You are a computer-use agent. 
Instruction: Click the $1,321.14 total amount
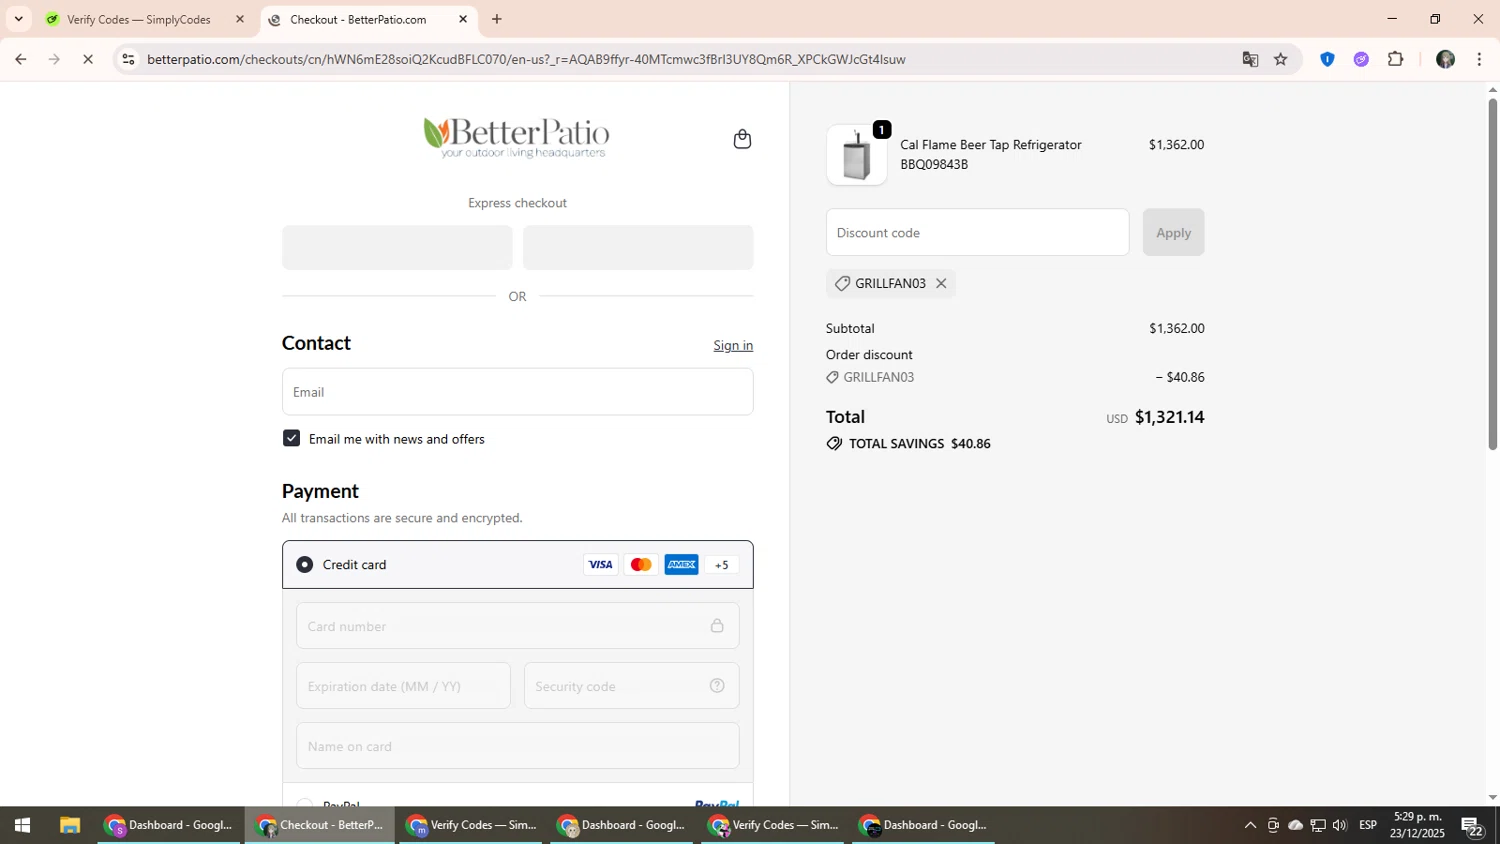click(x=1169, y=417)
